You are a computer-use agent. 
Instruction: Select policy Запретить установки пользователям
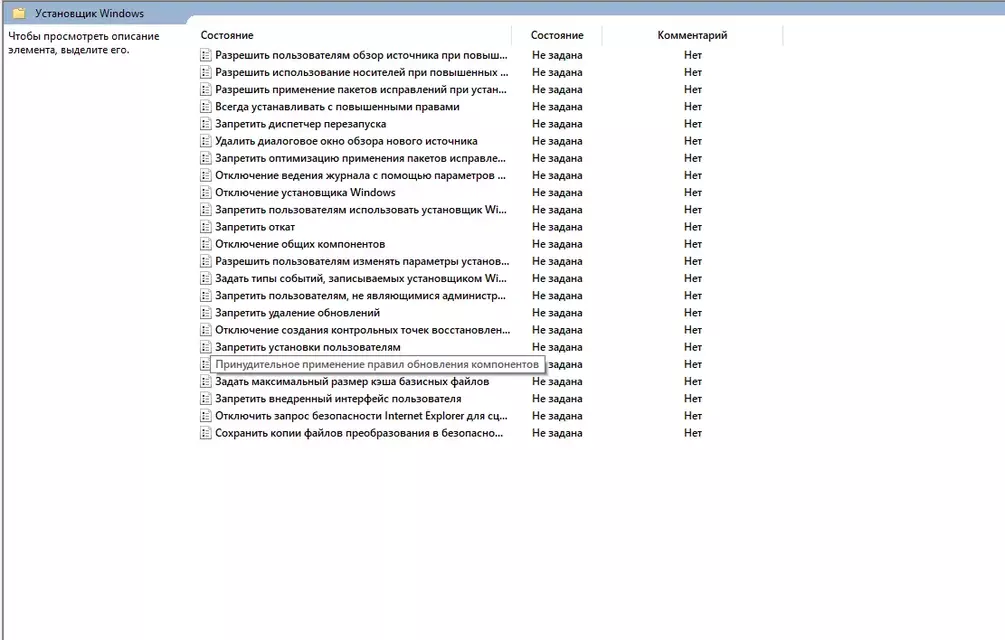(x=308, y=347)
